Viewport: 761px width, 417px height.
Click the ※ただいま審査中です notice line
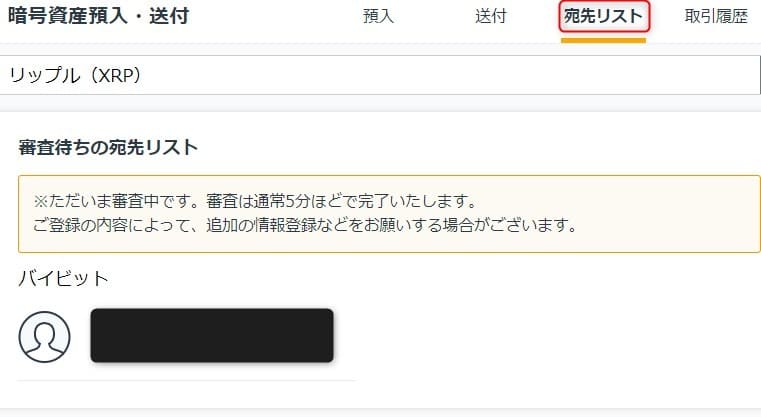point(255,201)
